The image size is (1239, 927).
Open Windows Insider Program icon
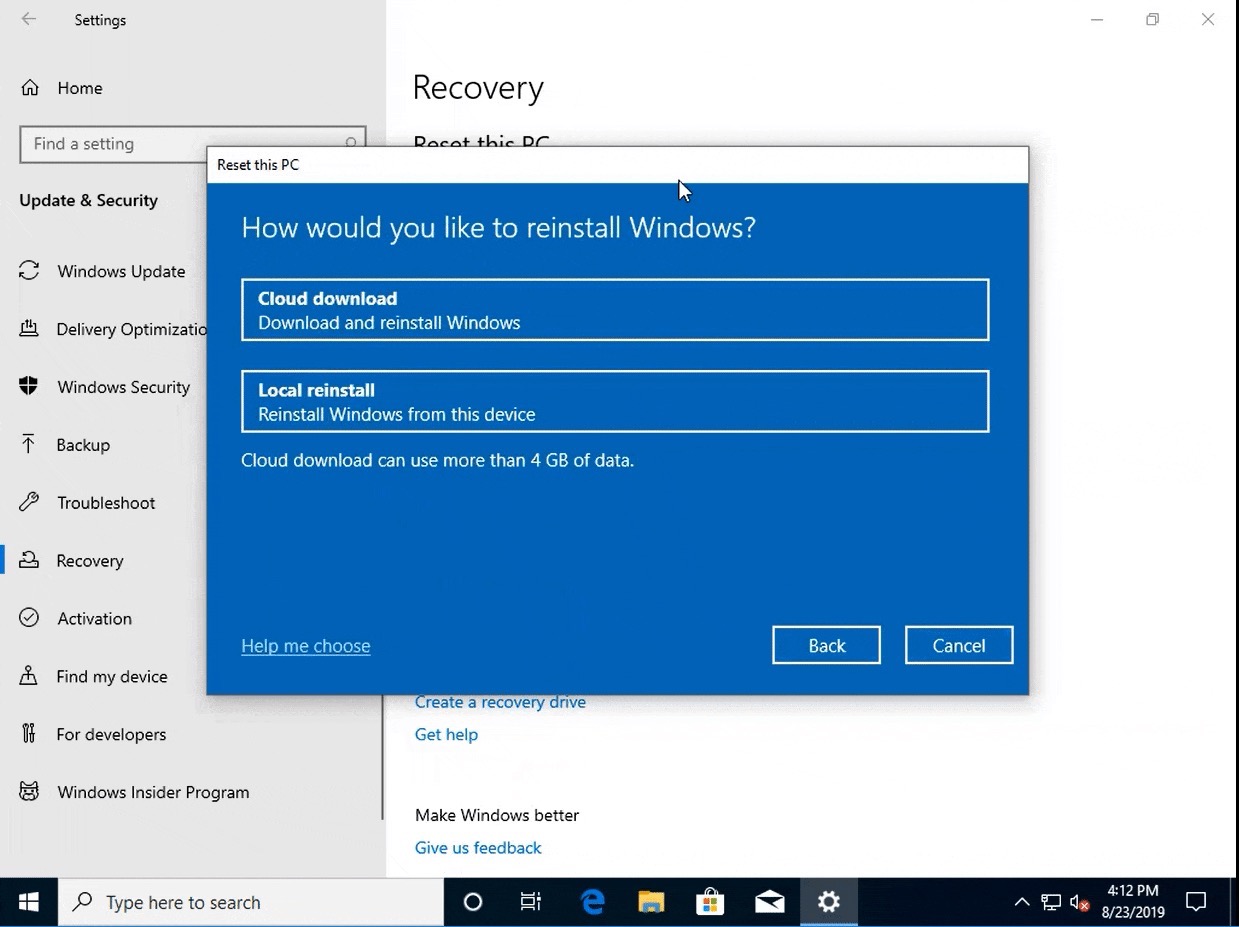tap(29, 792)
